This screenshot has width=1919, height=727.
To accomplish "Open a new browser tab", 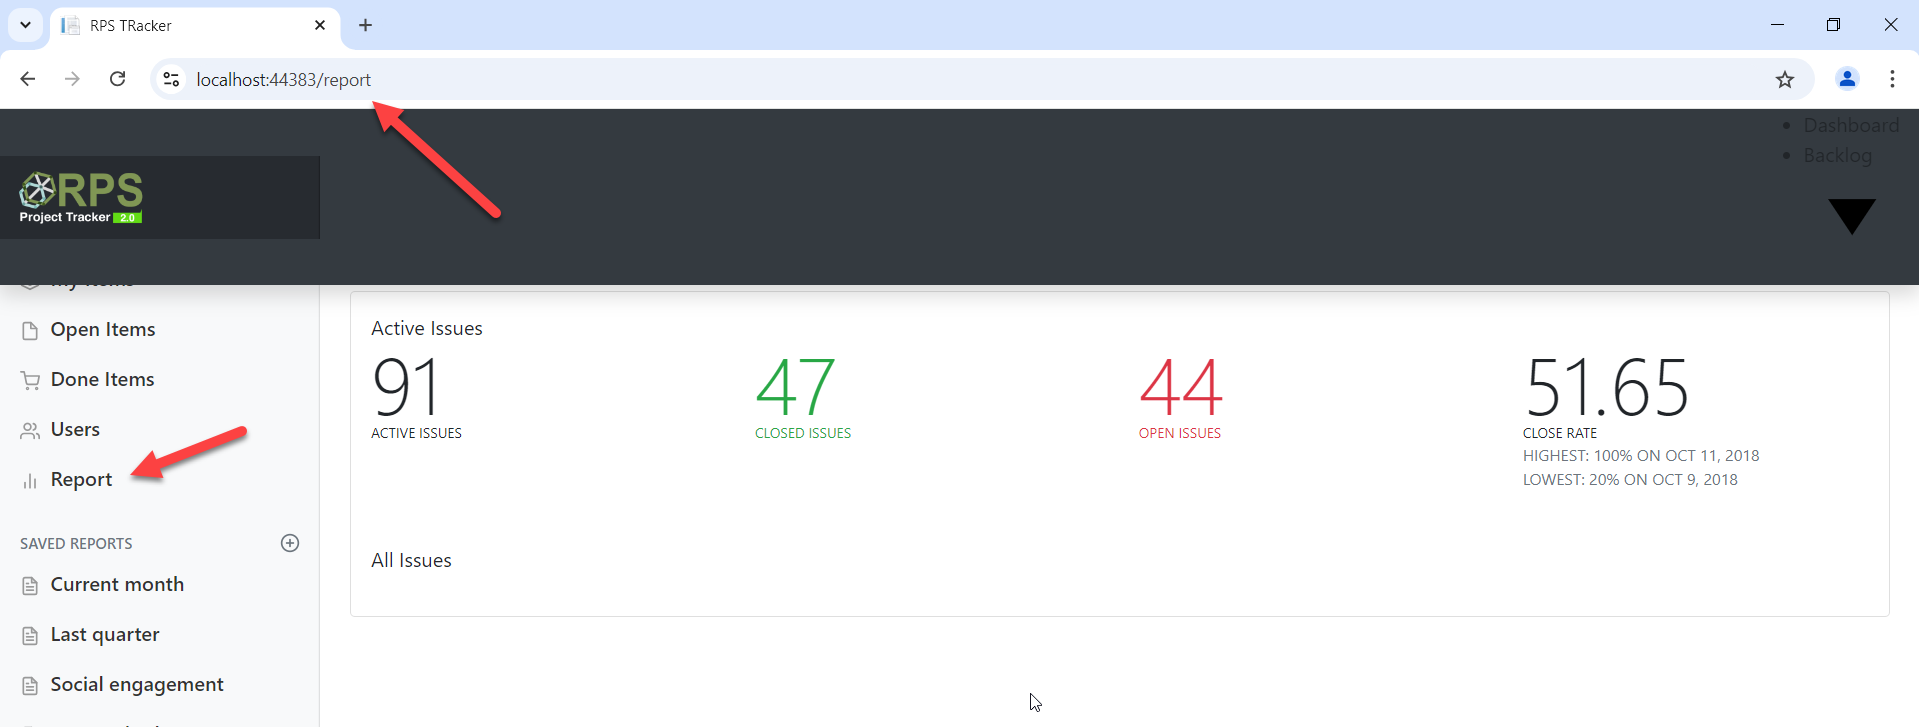I will click(x=365, y=25).
